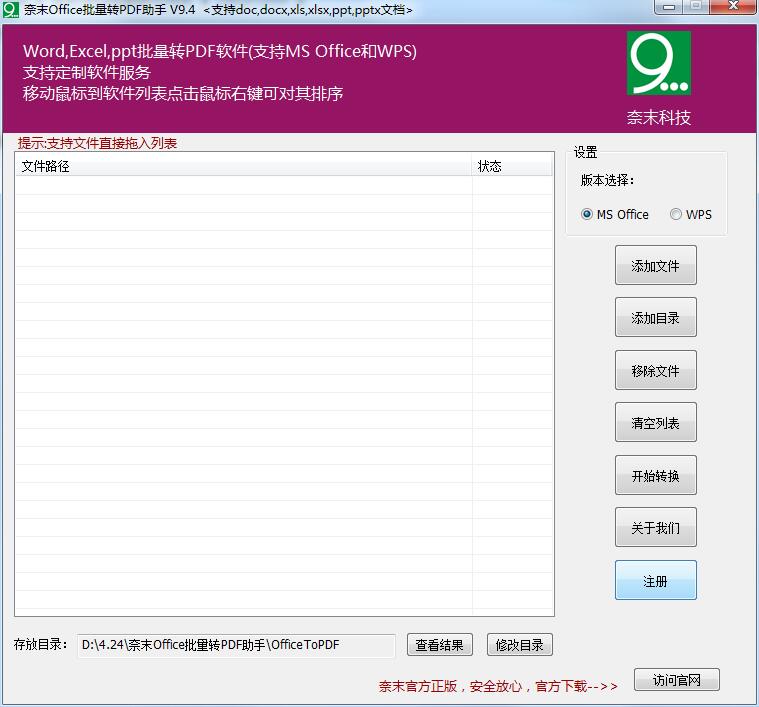Open the 关于我们 about dialog
The height and width of the screenshot is (707, 759).
(x=655, y=528)
